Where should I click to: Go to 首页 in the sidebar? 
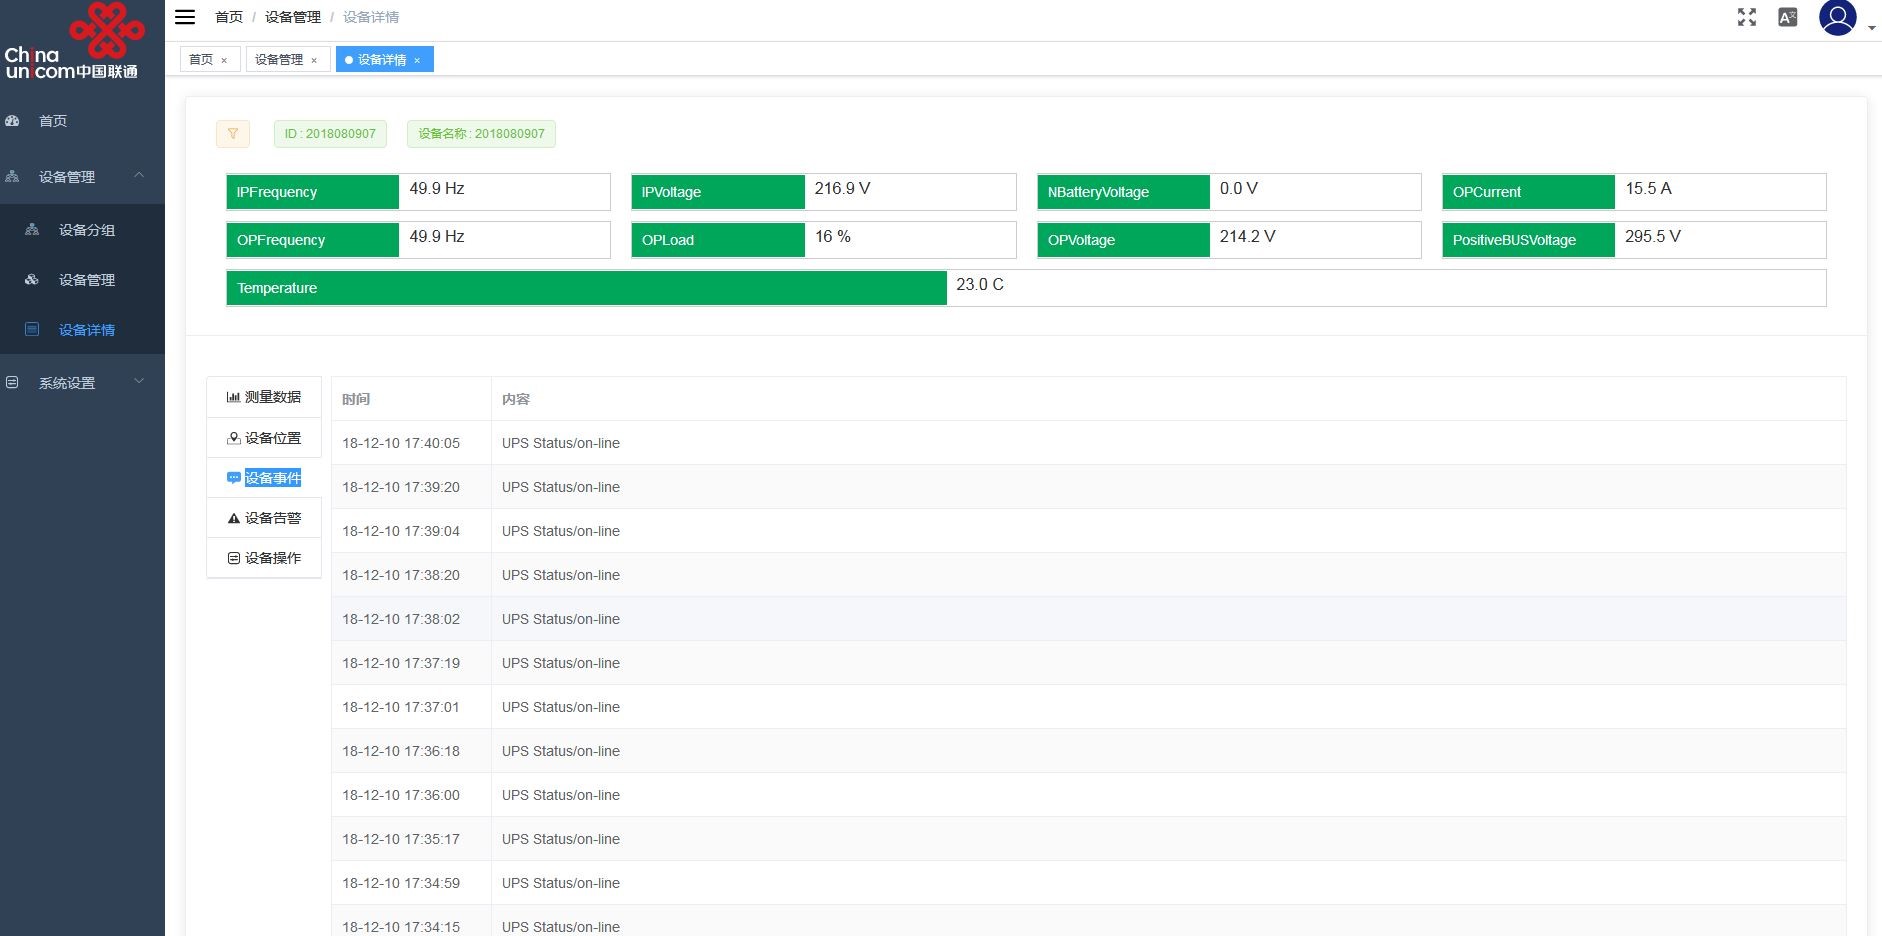[53, 121]
